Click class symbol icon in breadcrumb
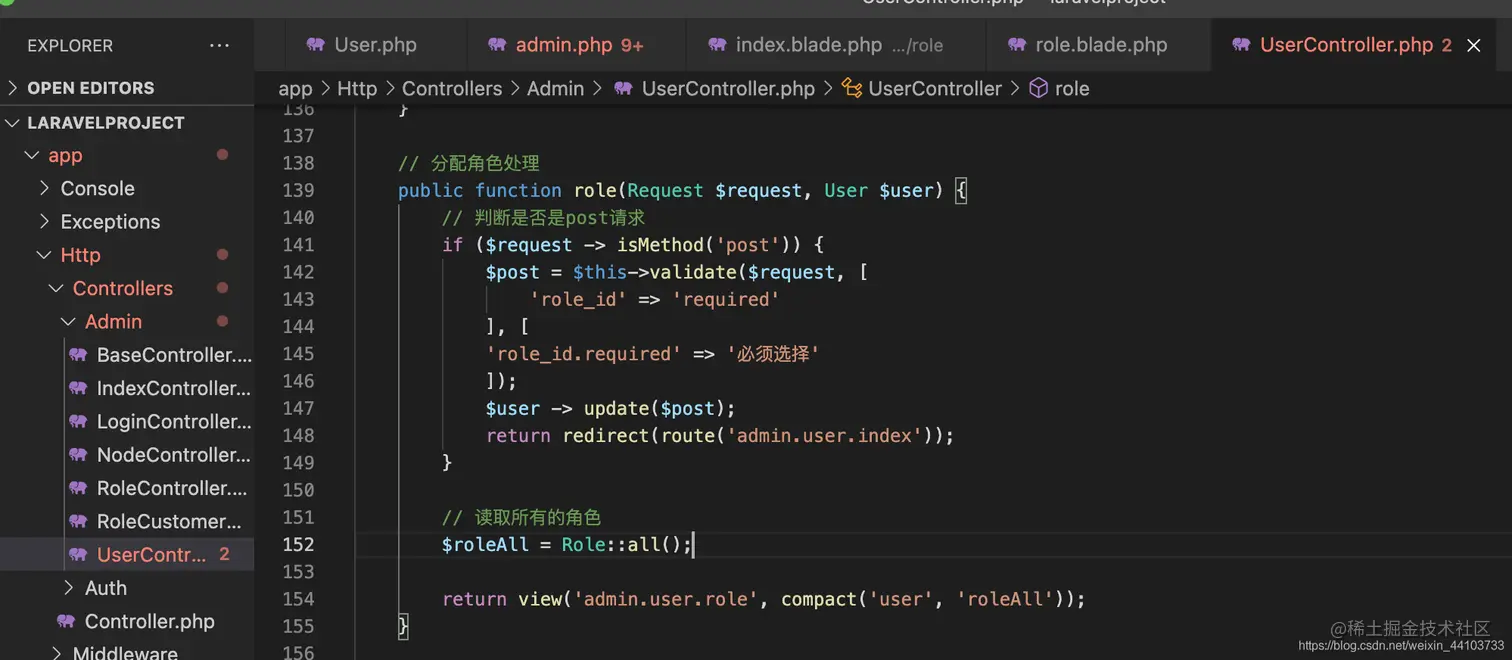This screenshot has width=1512, height=660. [x=852, y=88]
